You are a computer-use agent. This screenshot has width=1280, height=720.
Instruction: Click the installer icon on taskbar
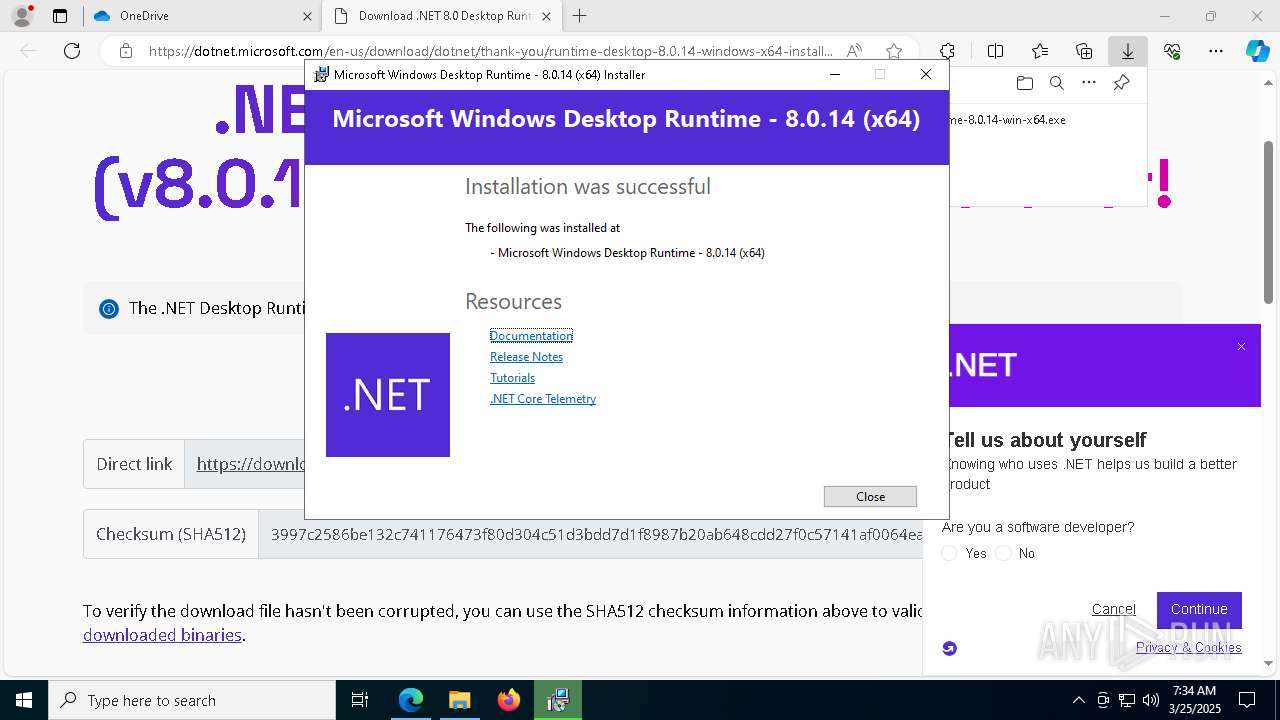coord(557,700)
